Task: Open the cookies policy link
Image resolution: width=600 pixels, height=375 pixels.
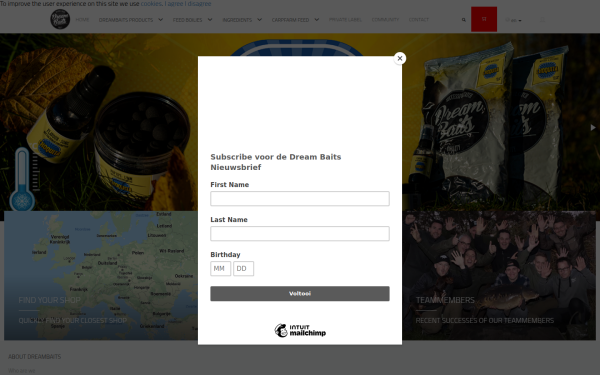Action: 151,3
